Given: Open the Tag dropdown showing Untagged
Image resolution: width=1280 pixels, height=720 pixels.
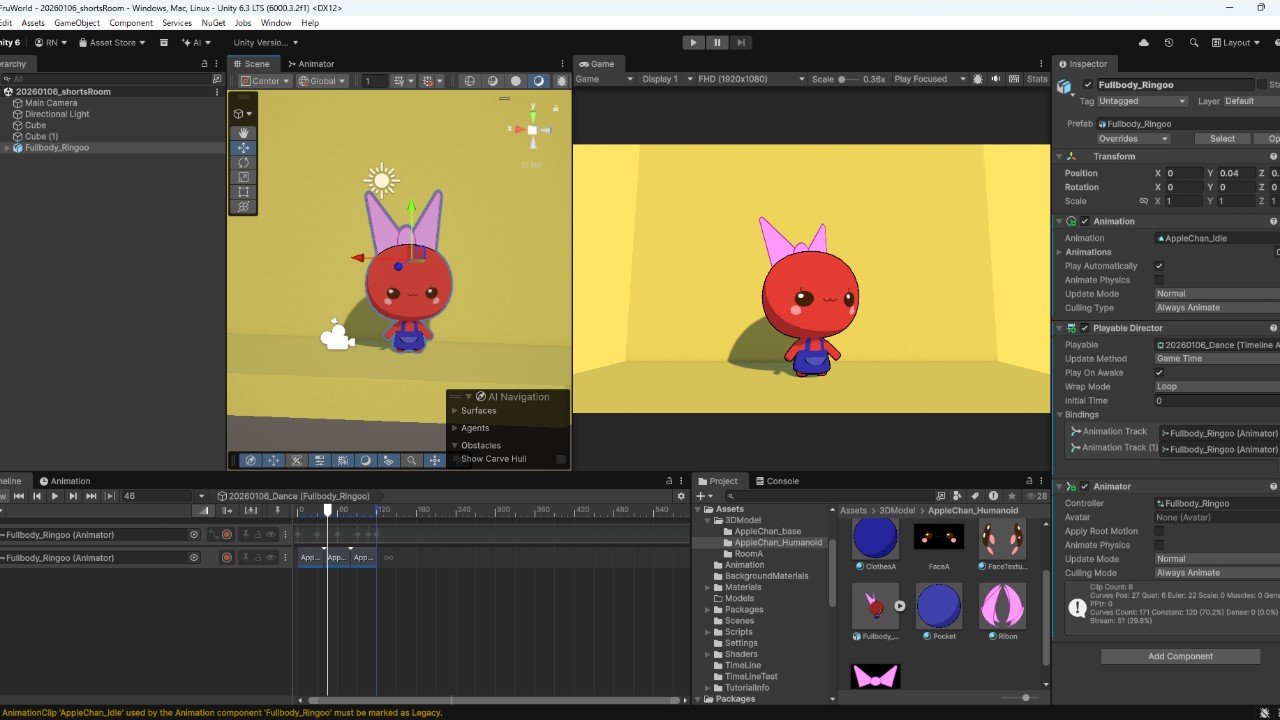Looking at the screenshot, I should (x=1142, y=101).
